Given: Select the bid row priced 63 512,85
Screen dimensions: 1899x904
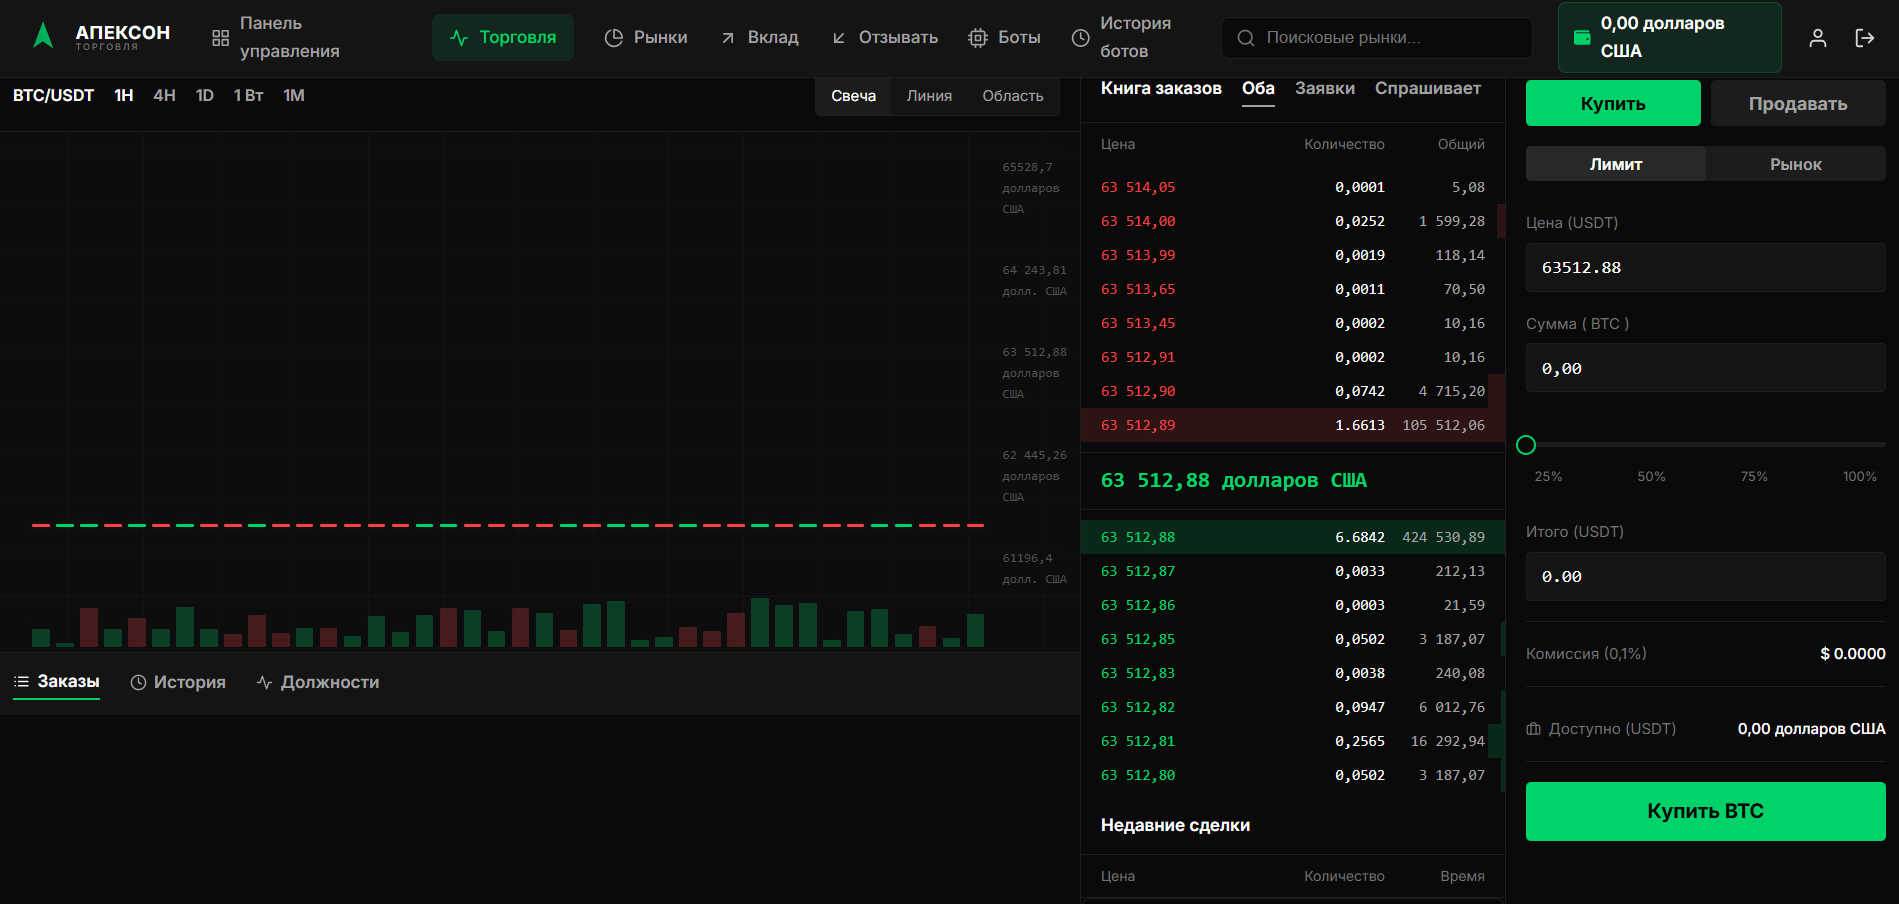Looking at the screenshot, I should pos(1293,639).
